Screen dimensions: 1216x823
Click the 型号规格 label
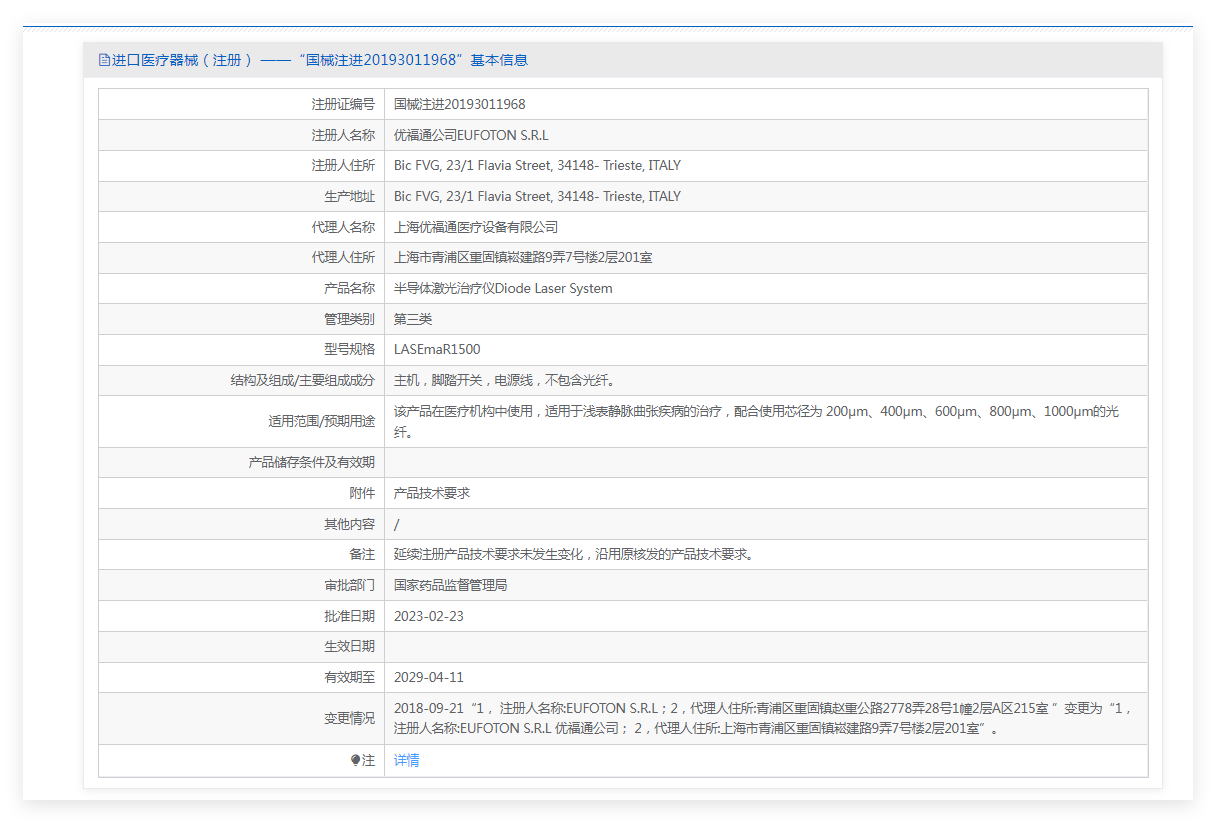[349, 350]
